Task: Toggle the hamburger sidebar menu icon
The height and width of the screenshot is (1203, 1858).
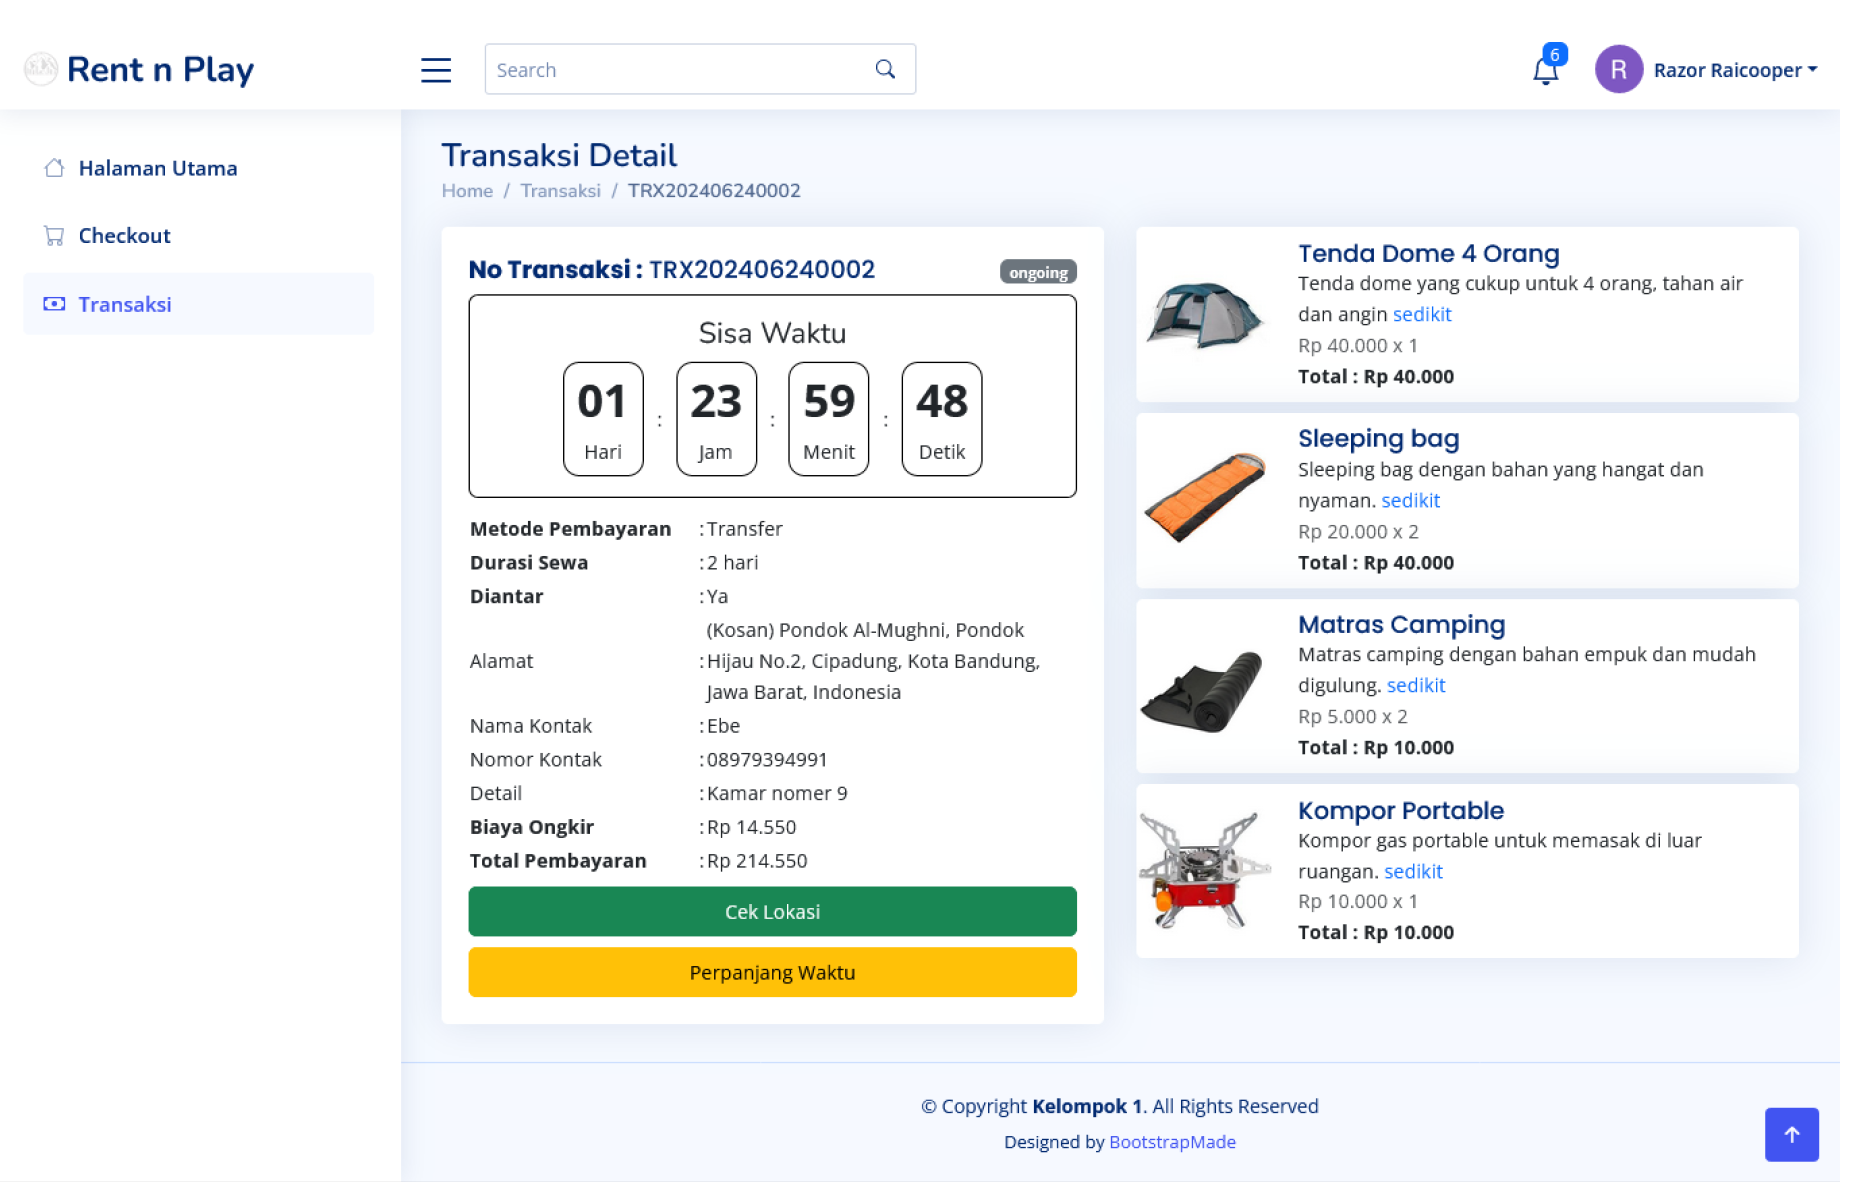Action: (x=435, y=70)
